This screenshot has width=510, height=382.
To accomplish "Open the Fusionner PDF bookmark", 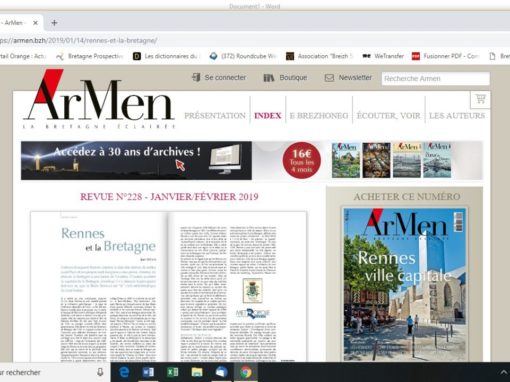I will point(445,56).
